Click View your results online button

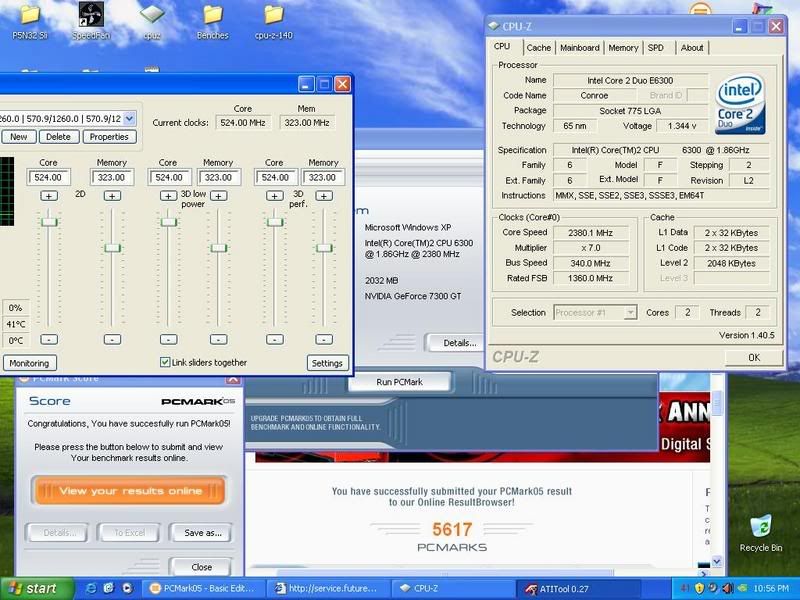130,491
